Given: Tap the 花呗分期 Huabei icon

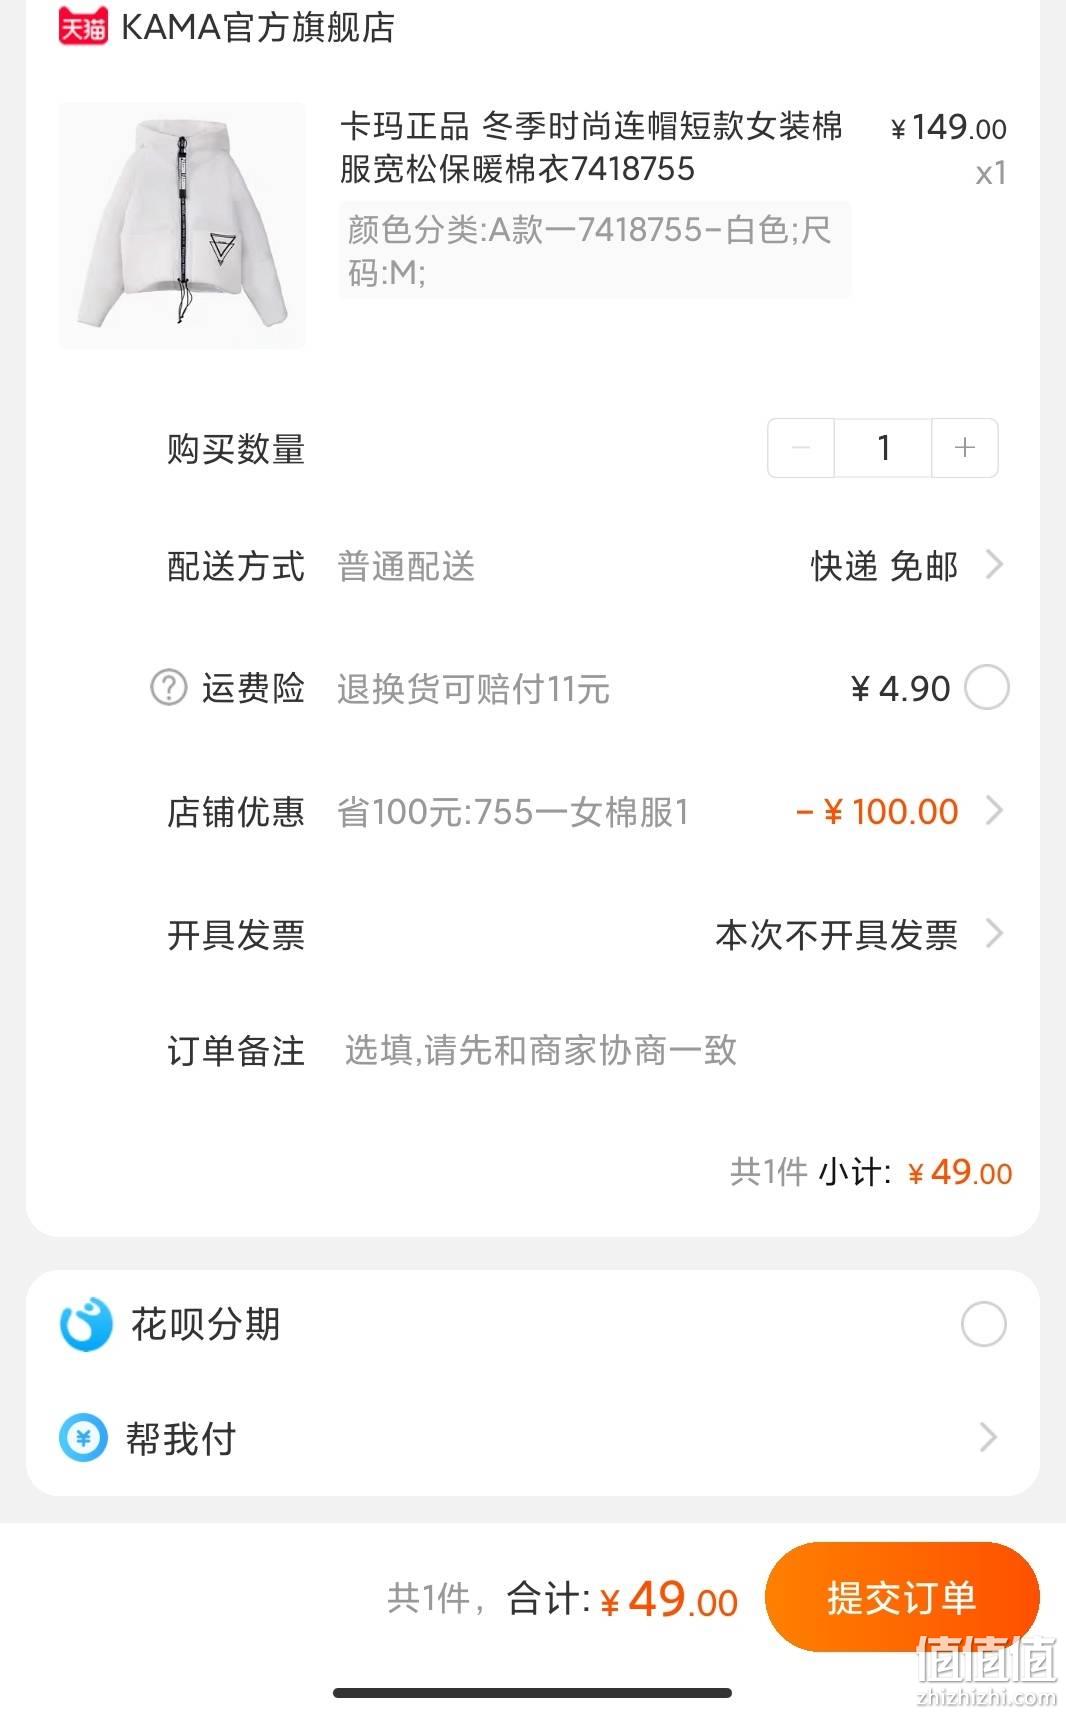Looking at the screenshot, I should (x=86, y=1324).
